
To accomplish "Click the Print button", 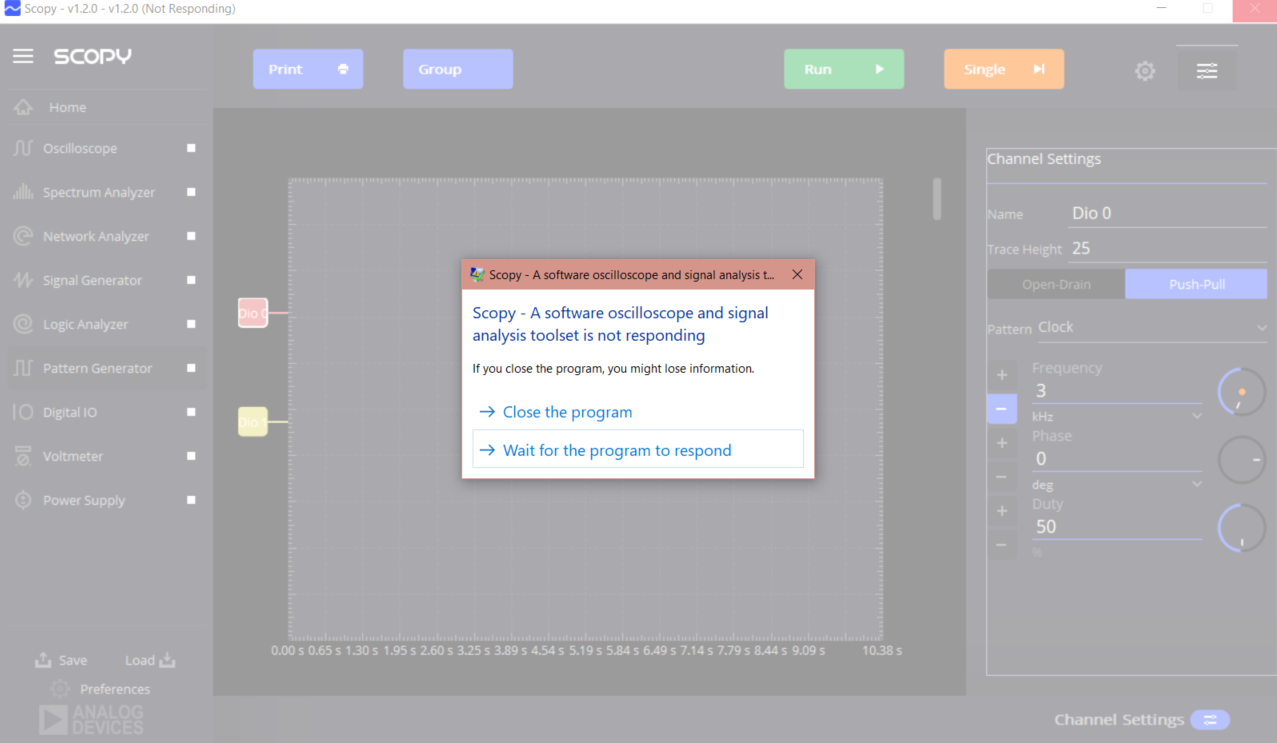I will tap(308, 69).
